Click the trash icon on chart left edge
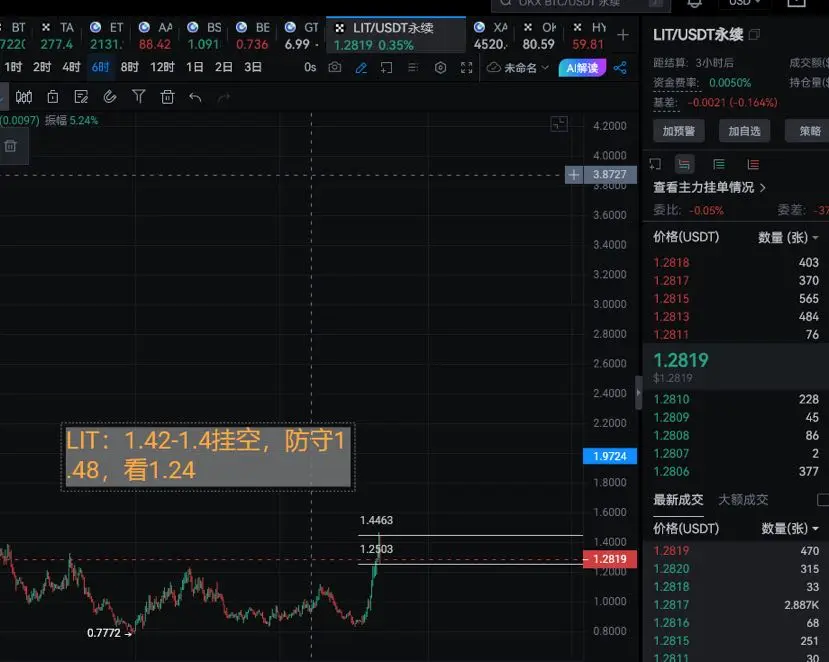The height and width of the screenshot is (662, 829). 10,146
